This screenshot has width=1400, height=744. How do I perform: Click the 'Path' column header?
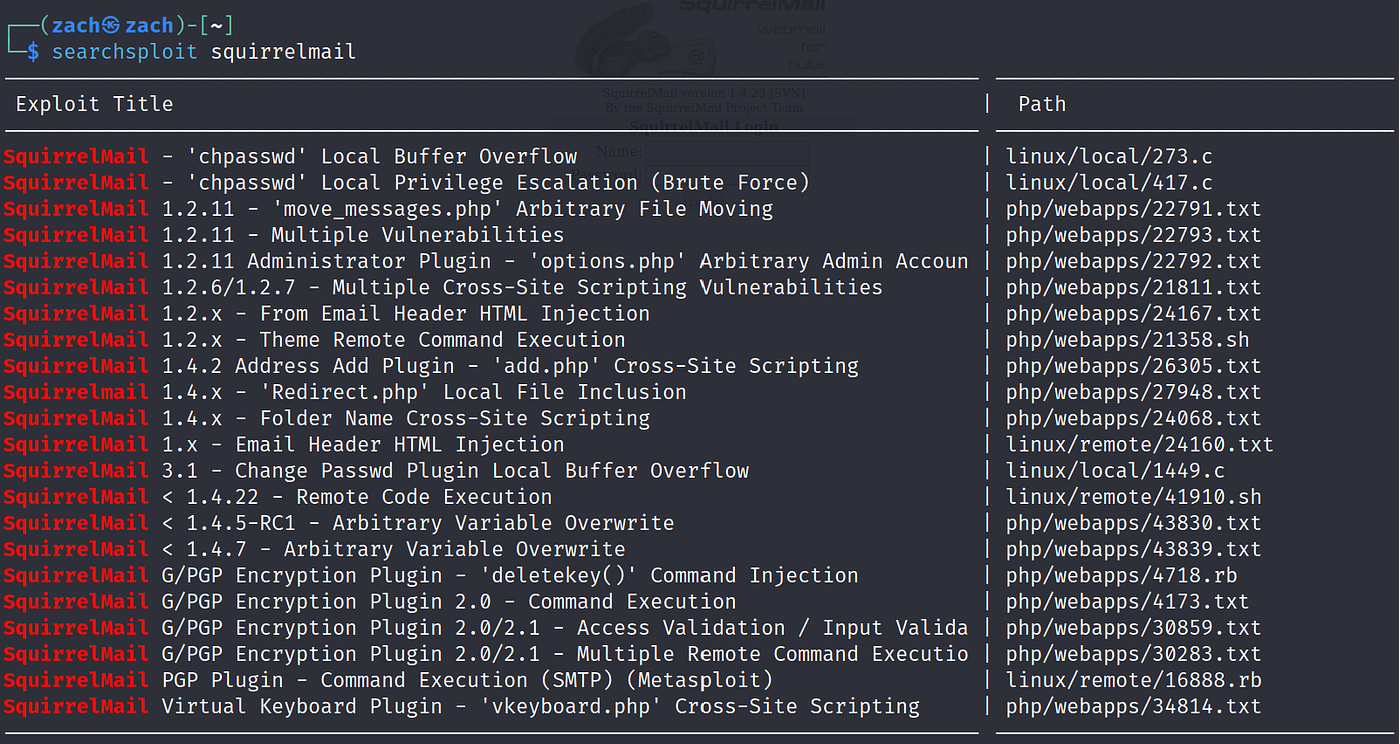point(1042,104)
